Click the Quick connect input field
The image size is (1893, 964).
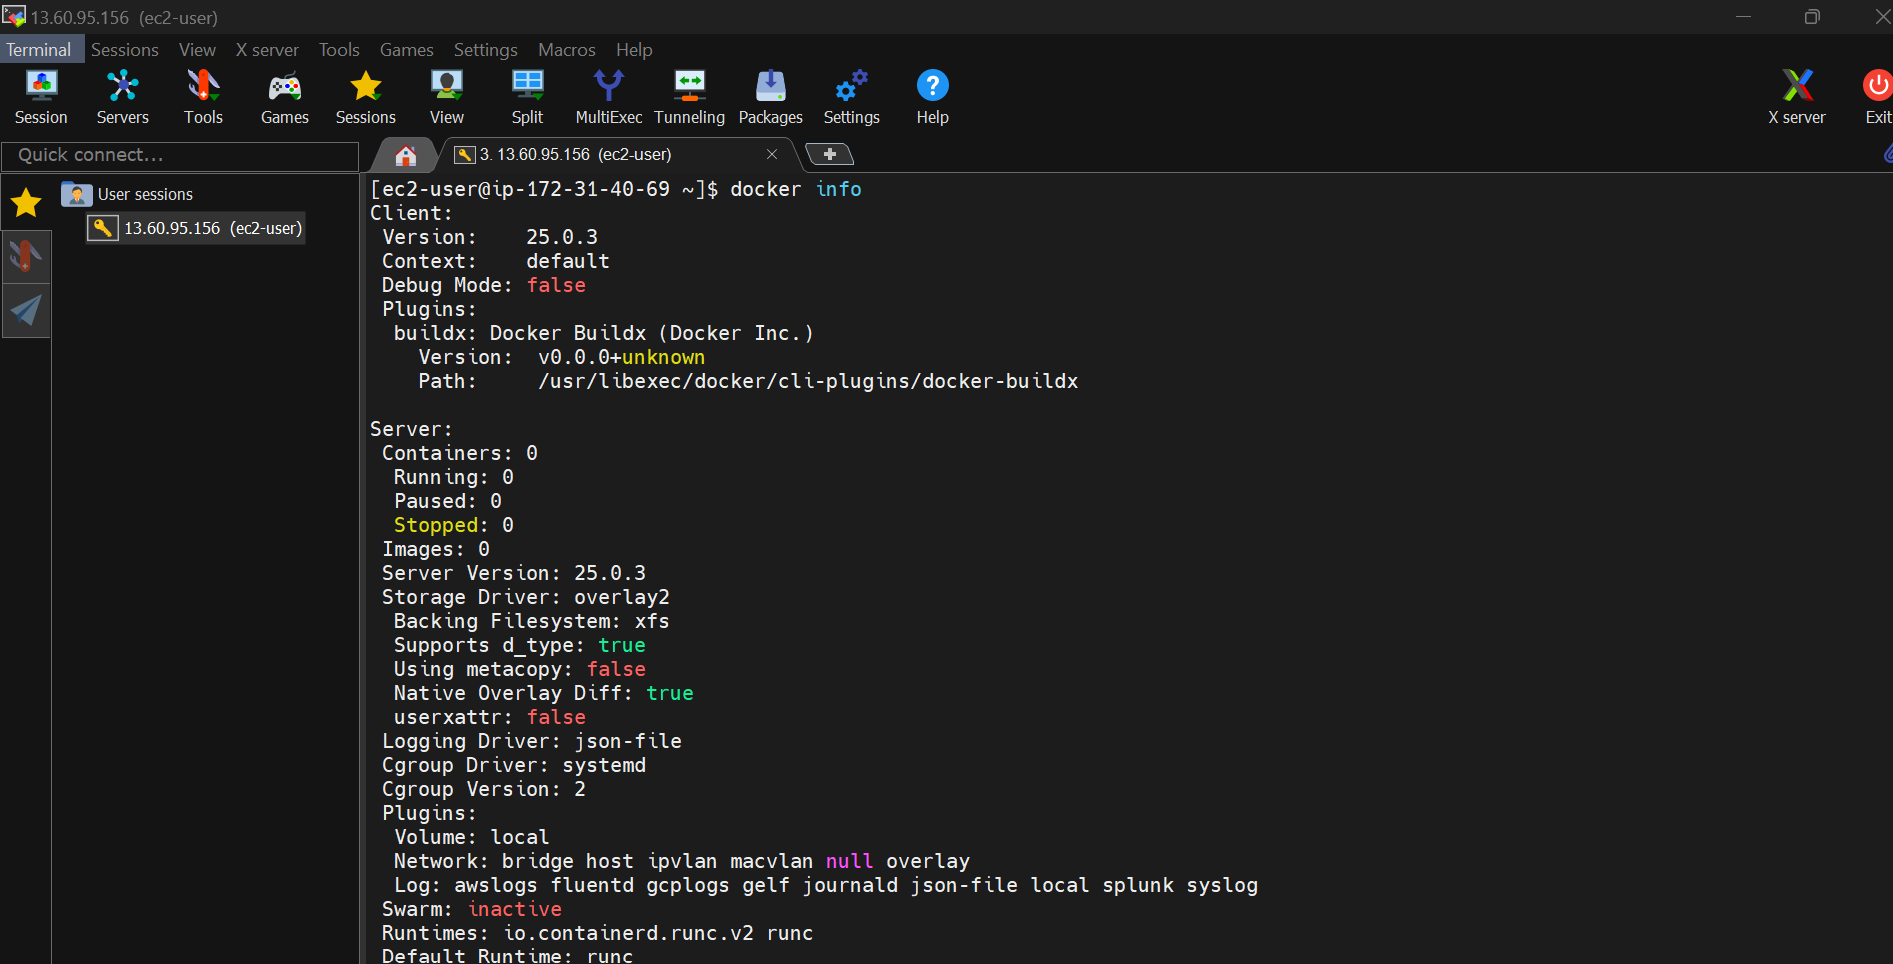[180, 155]
